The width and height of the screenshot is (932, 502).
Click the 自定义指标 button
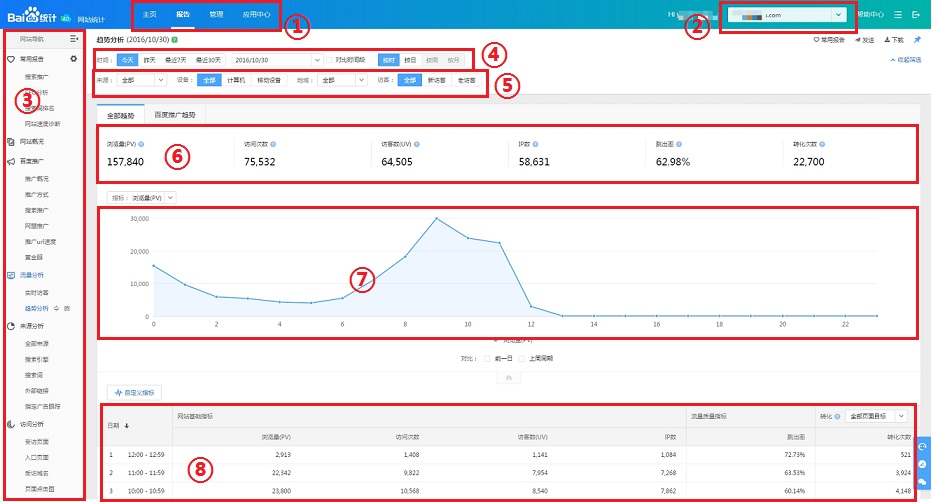click(134, 393)
